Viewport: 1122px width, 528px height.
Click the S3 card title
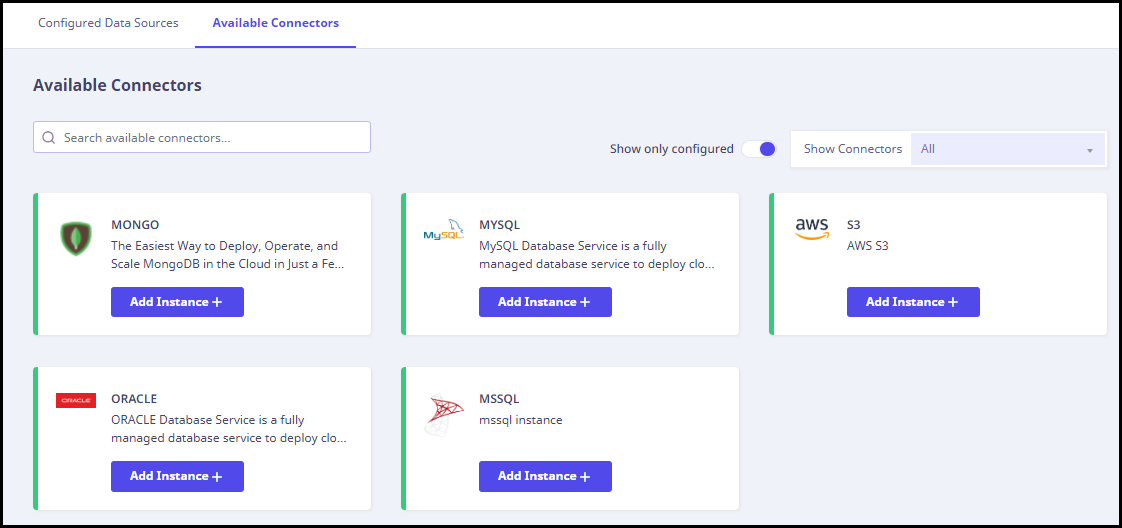pos(853,225)
